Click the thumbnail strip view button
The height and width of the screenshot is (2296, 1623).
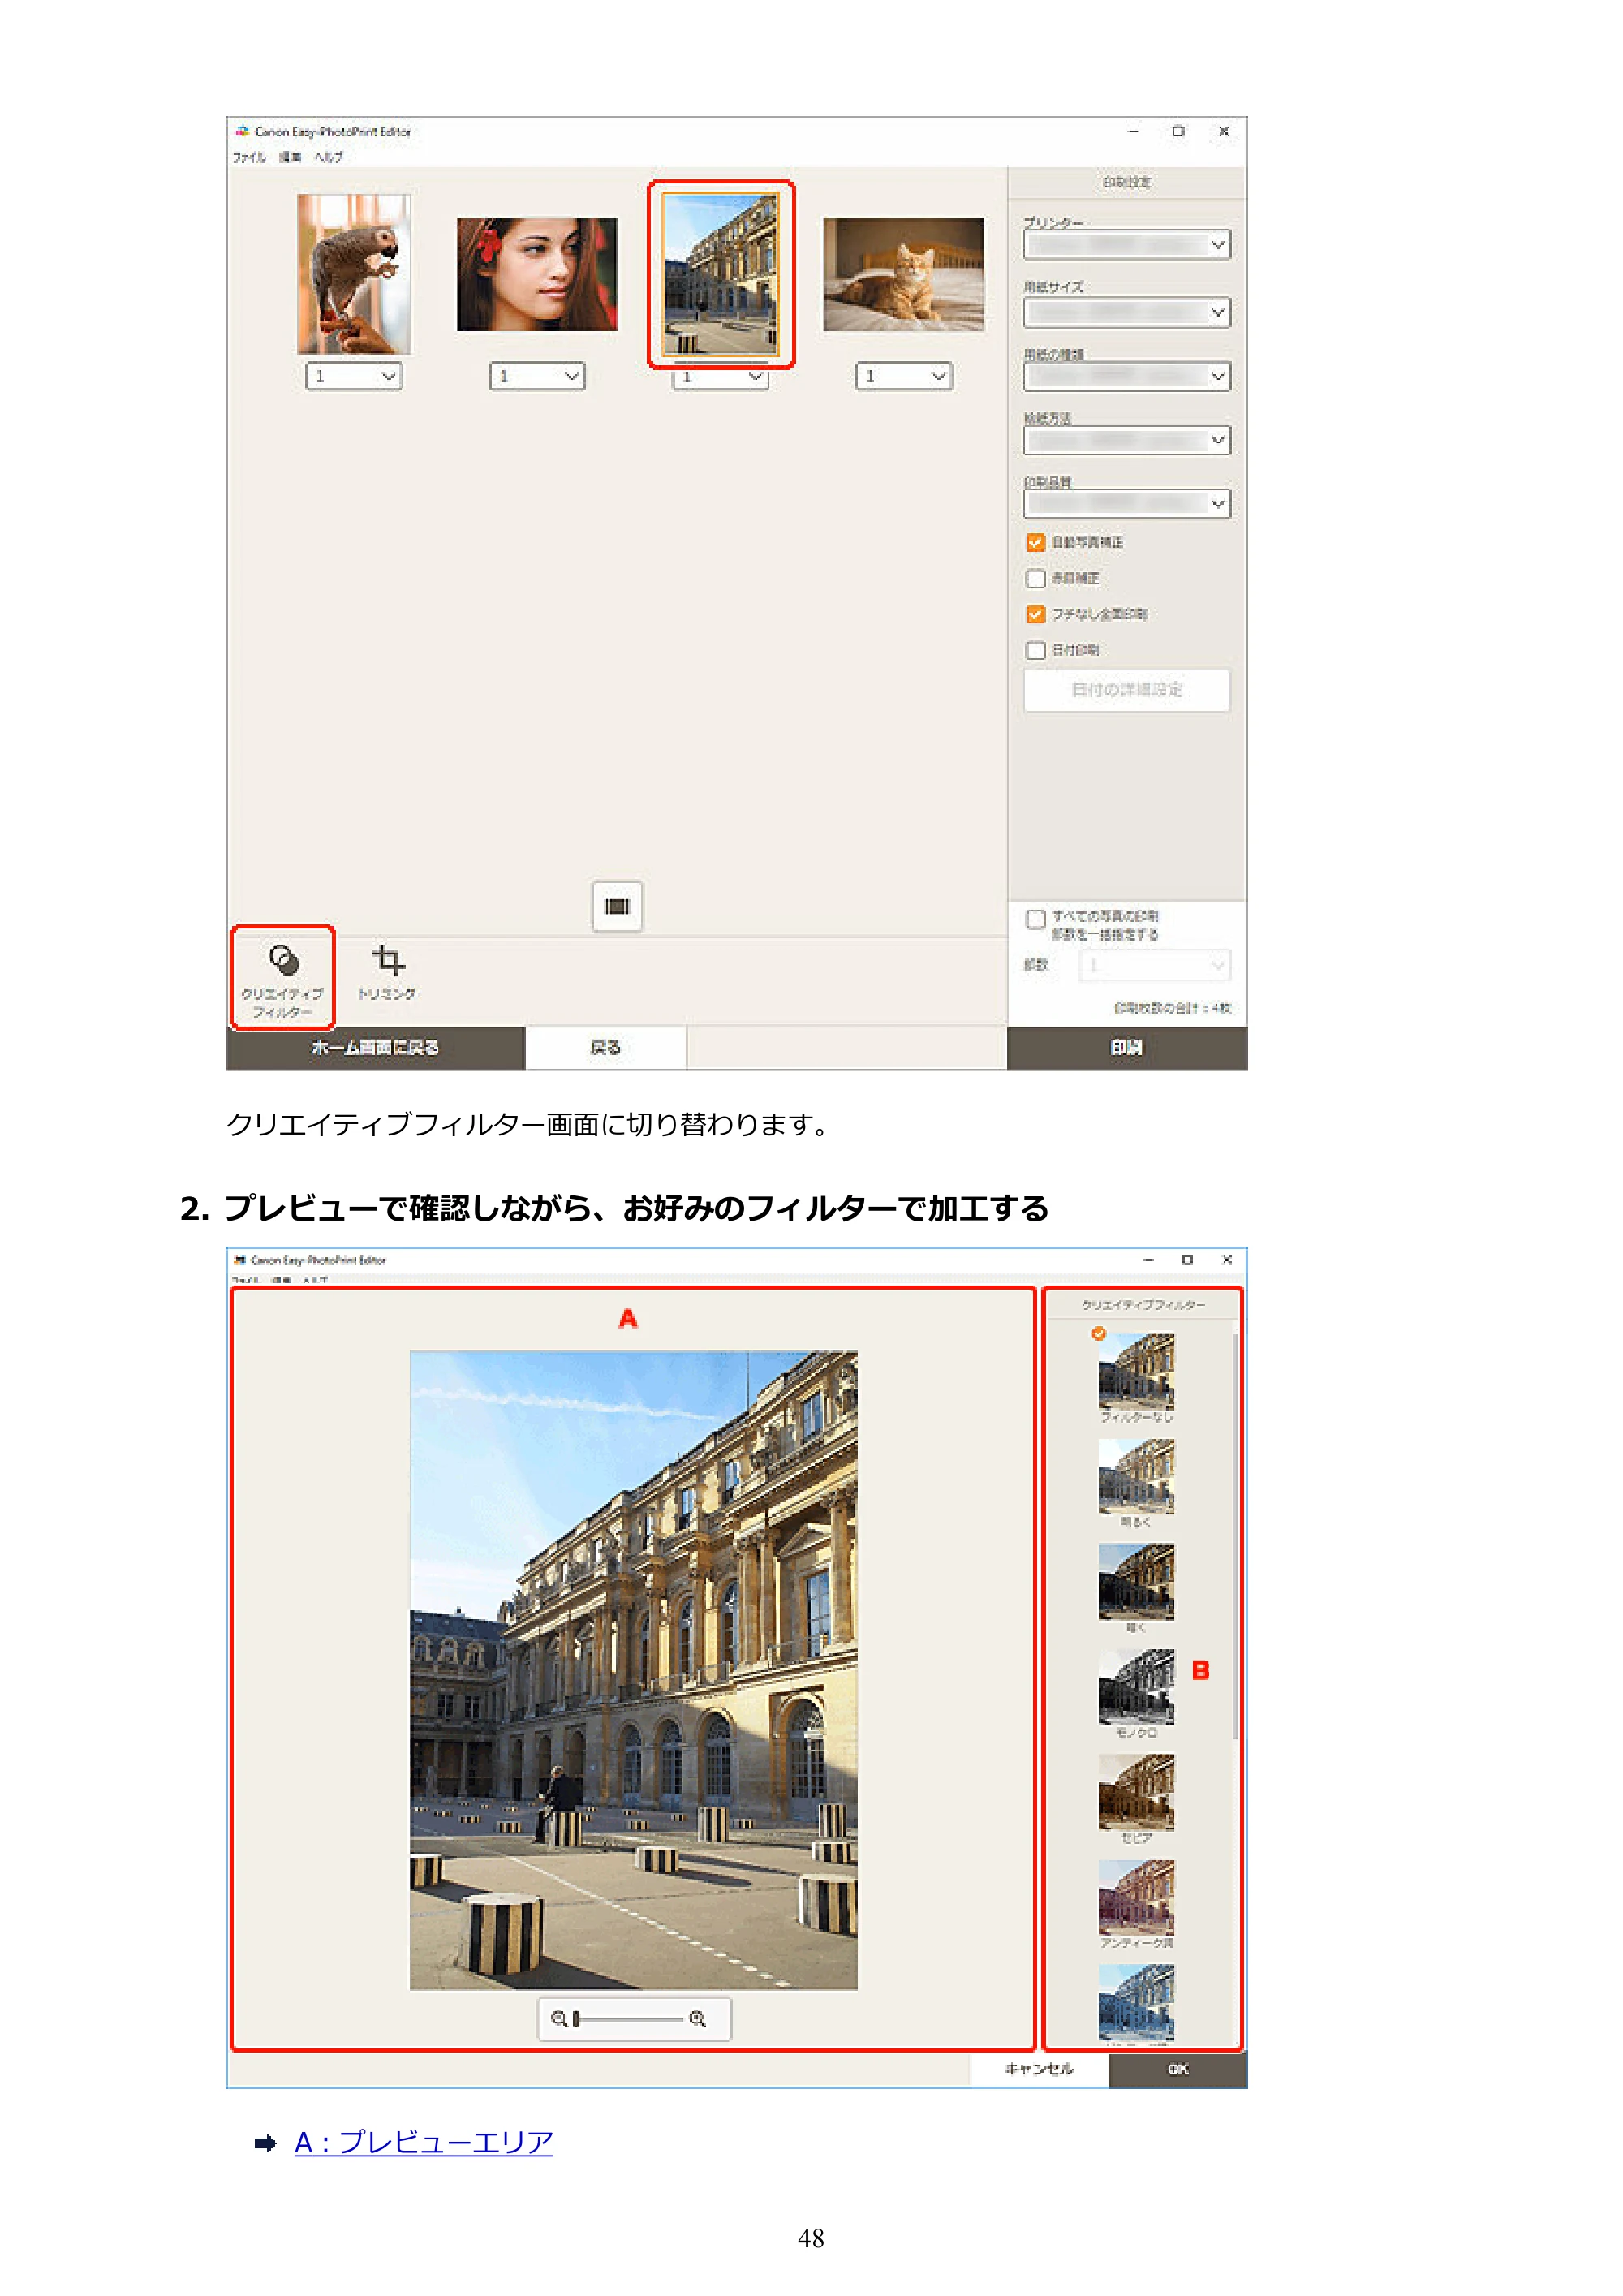617,906
